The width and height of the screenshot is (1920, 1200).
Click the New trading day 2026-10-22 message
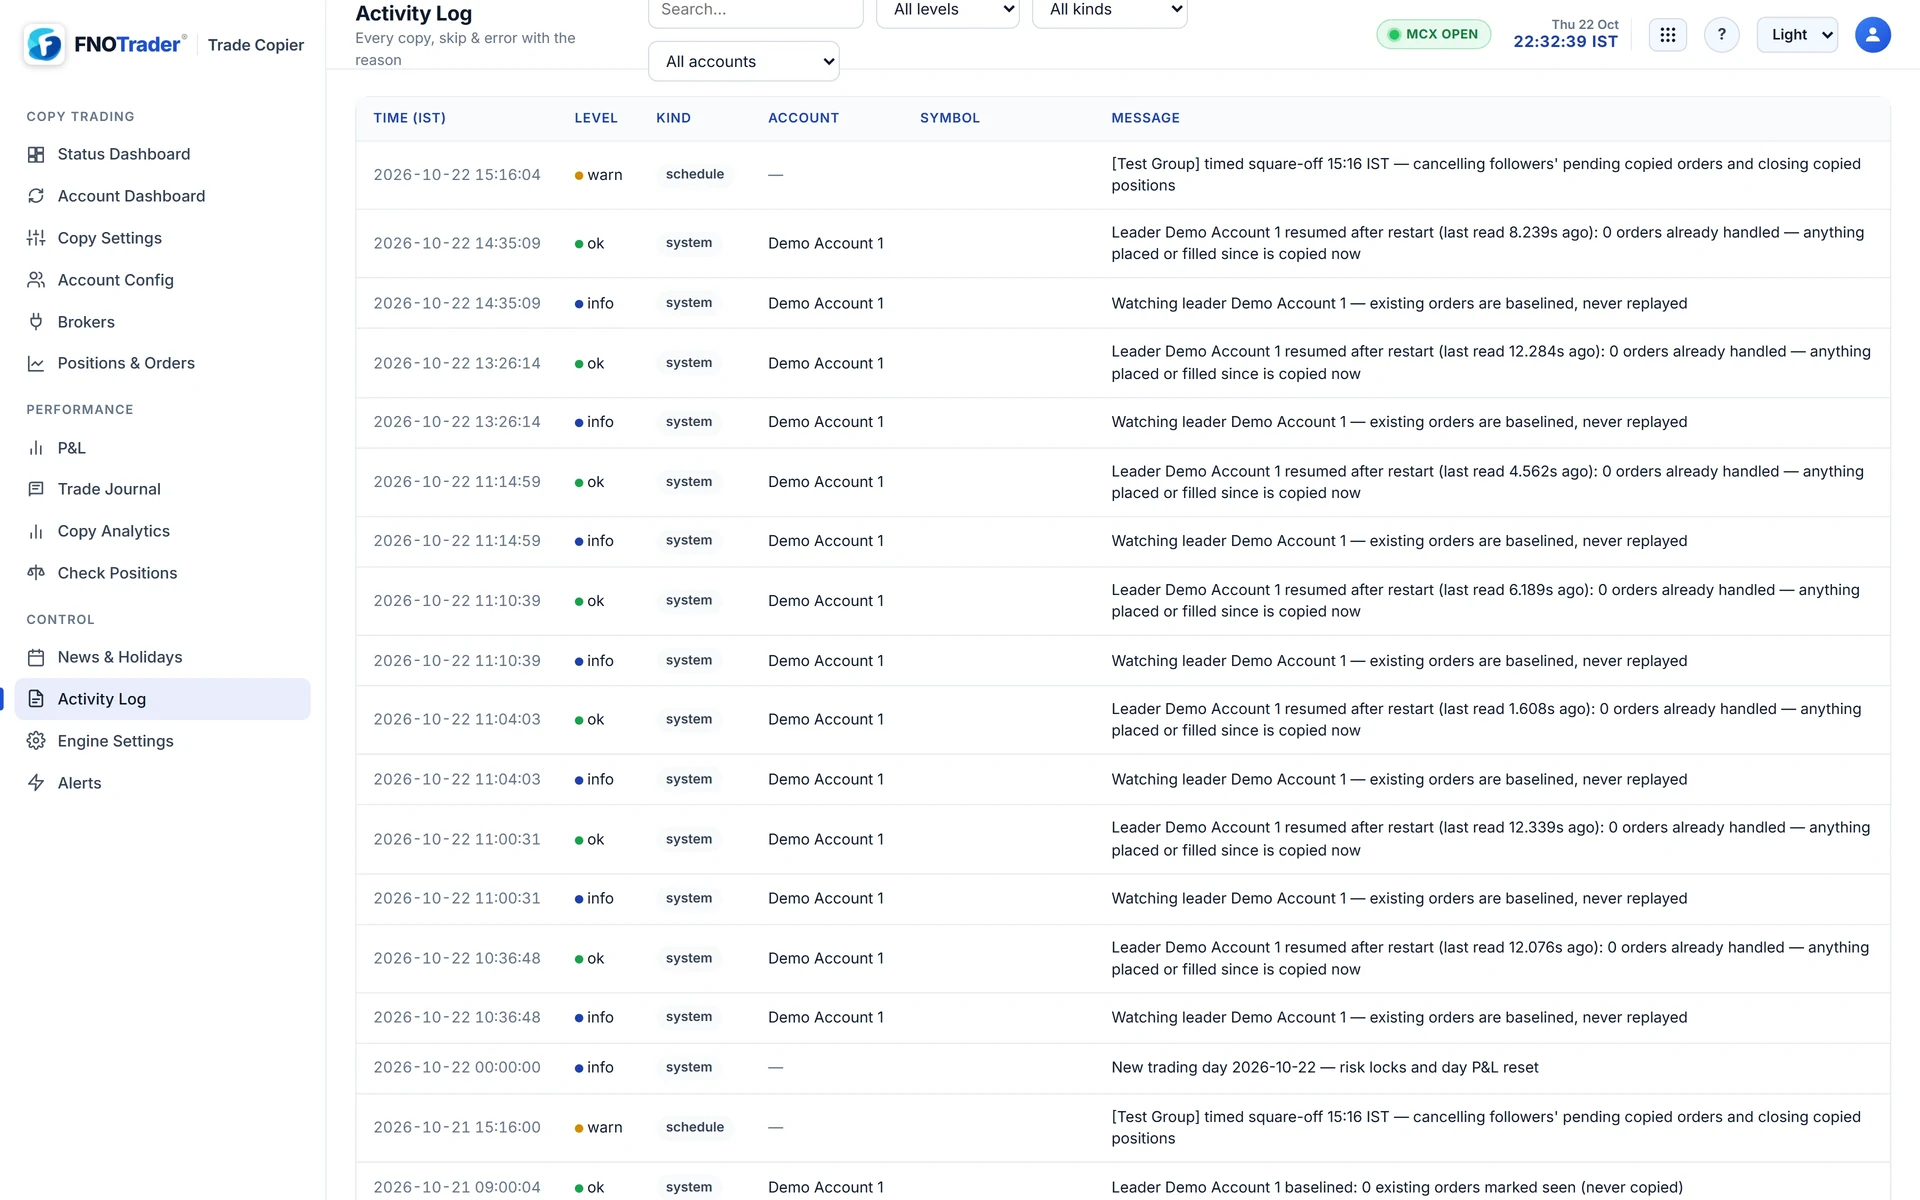pos(1324,1068)
